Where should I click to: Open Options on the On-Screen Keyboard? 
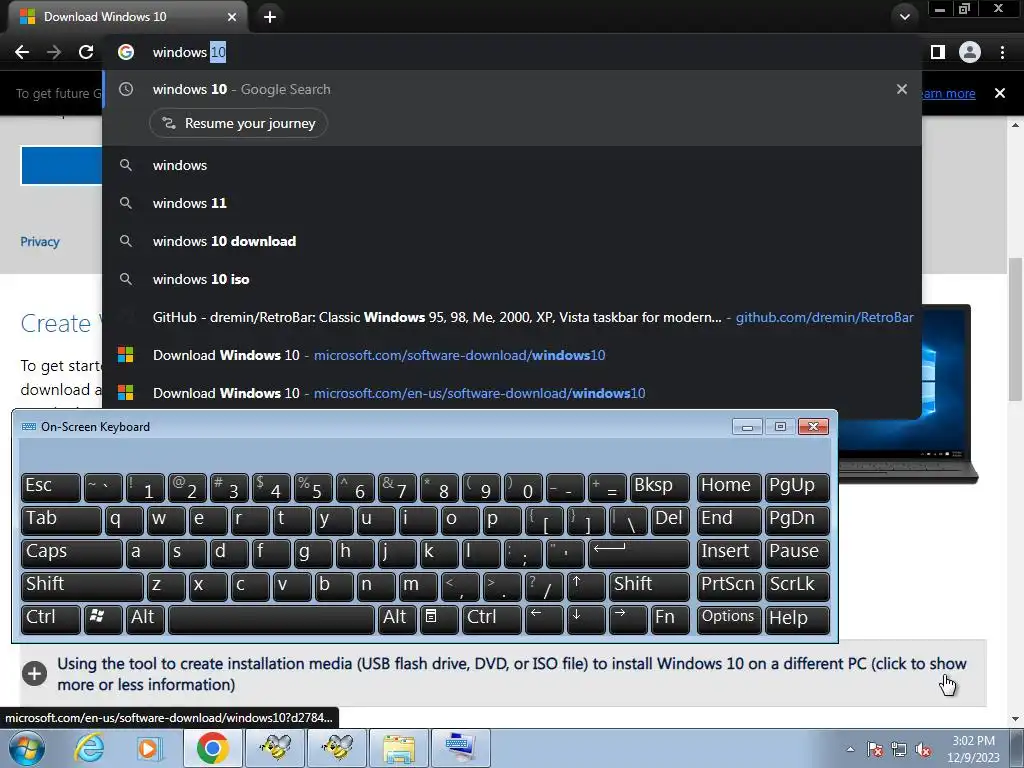click(728, 619)
